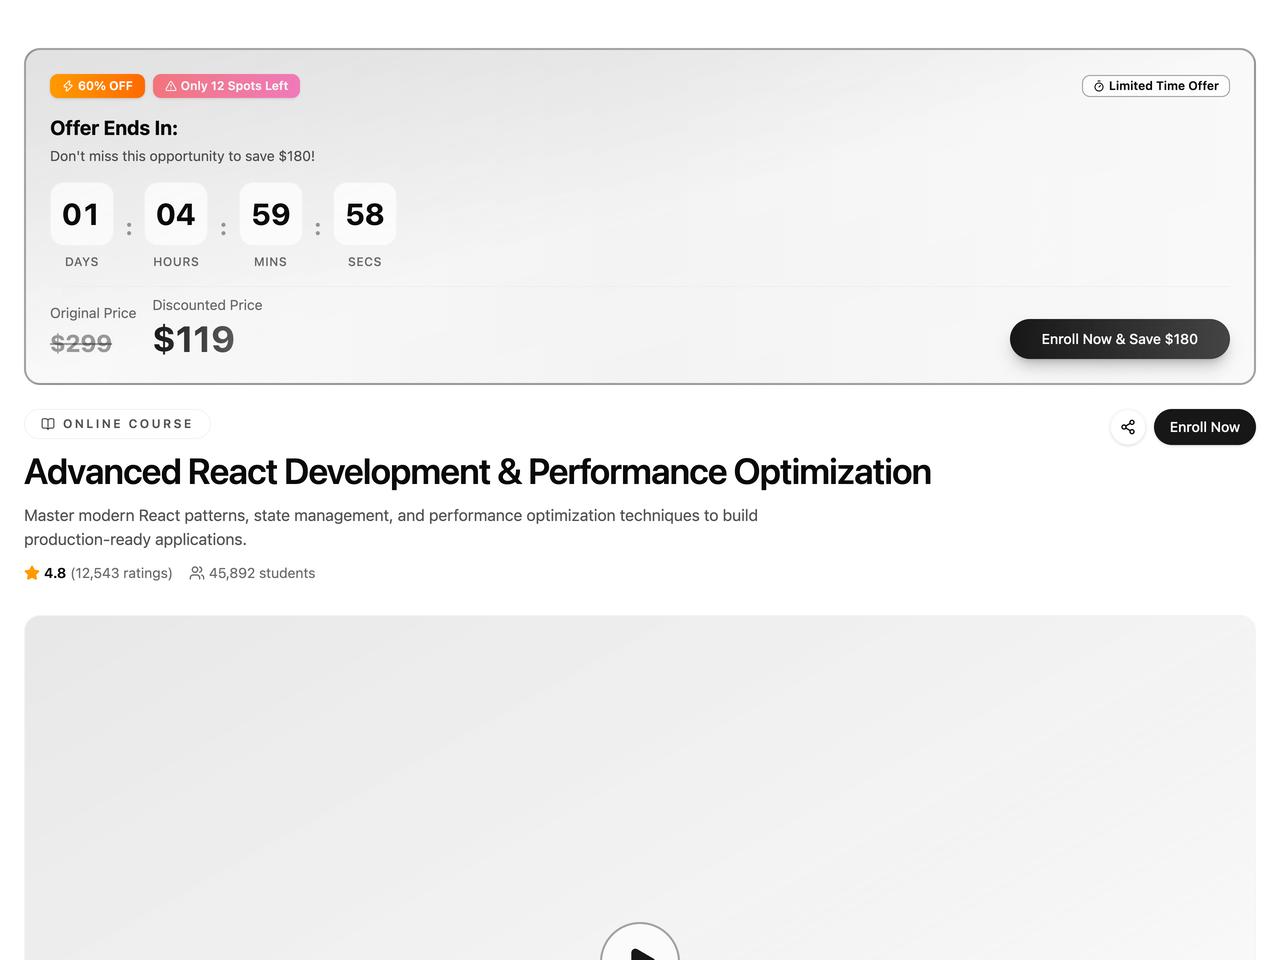Screen dimensions: 1280x960
Task: Click the Offer Ends In heading
Action: tap(114, 128)
